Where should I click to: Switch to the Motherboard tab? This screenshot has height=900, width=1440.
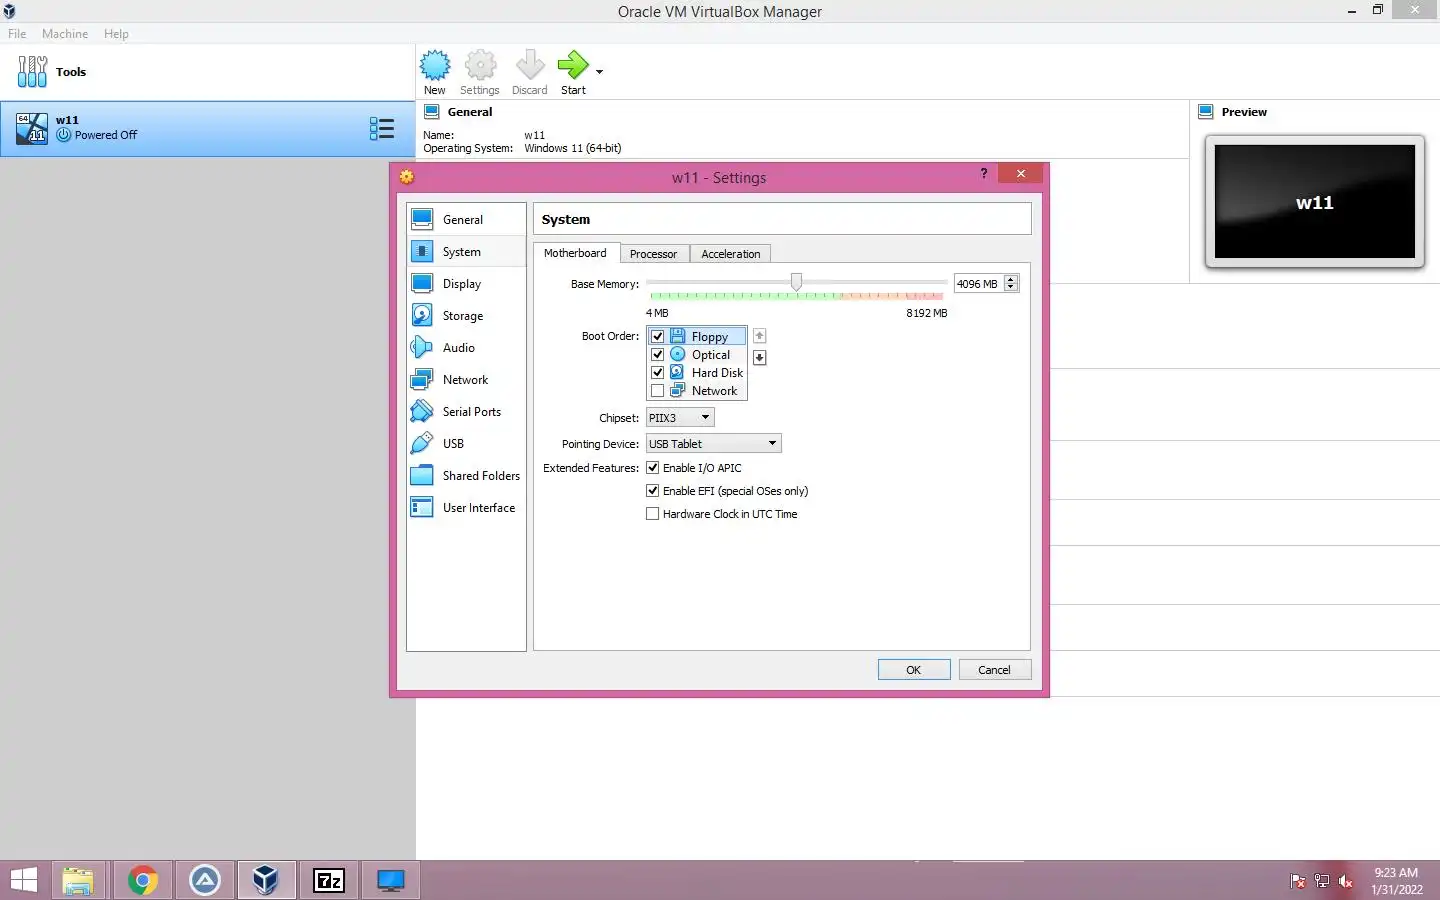[x=575, y=253]
